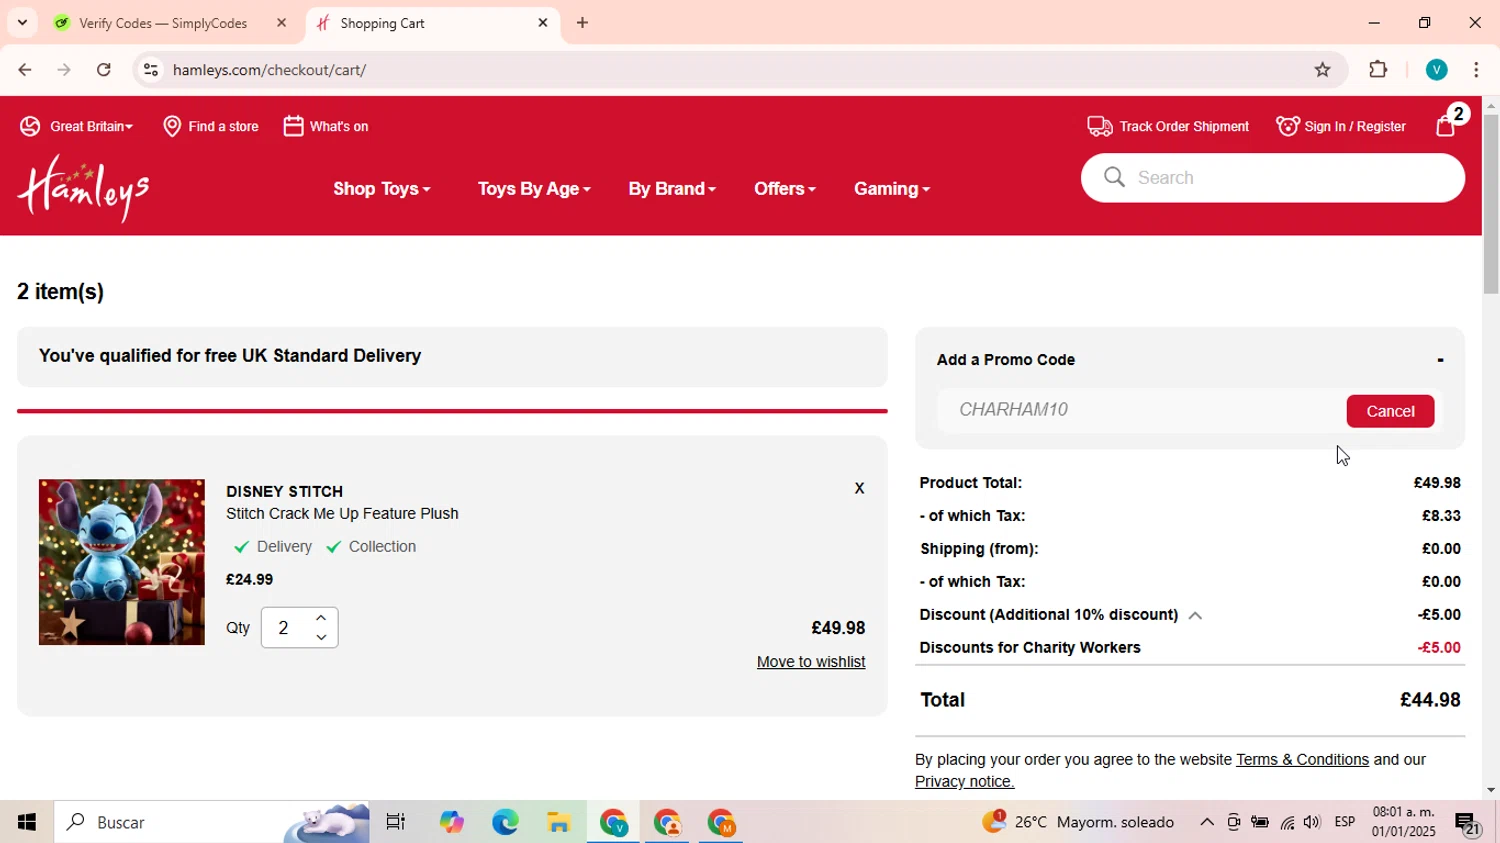Click the ESP language indicator
1500x843 pixels.
(x=1345, y=822)
